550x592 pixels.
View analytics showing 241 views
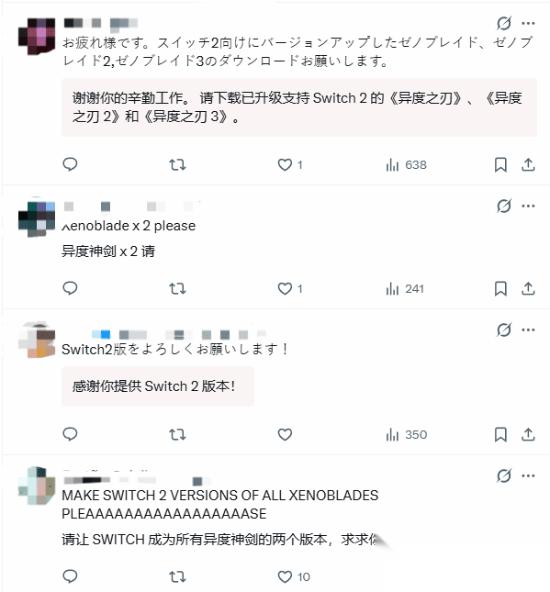405,289
